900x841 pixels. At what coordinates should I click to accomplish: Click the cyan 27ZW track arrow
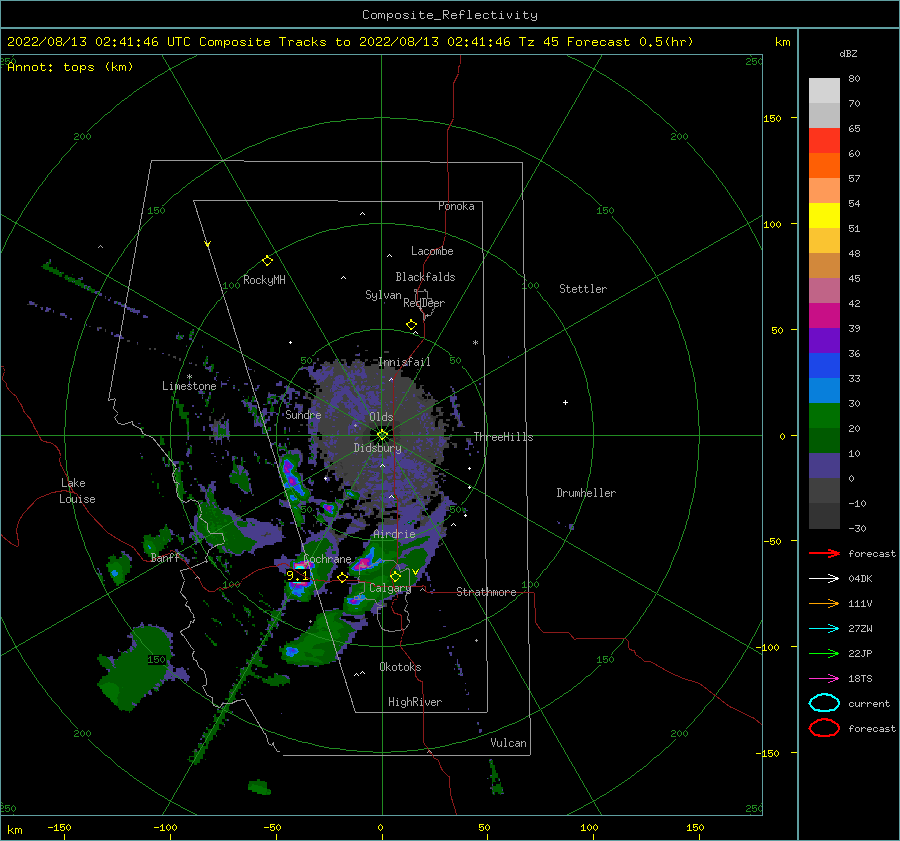pyautogui.click(x=824, y=629)
